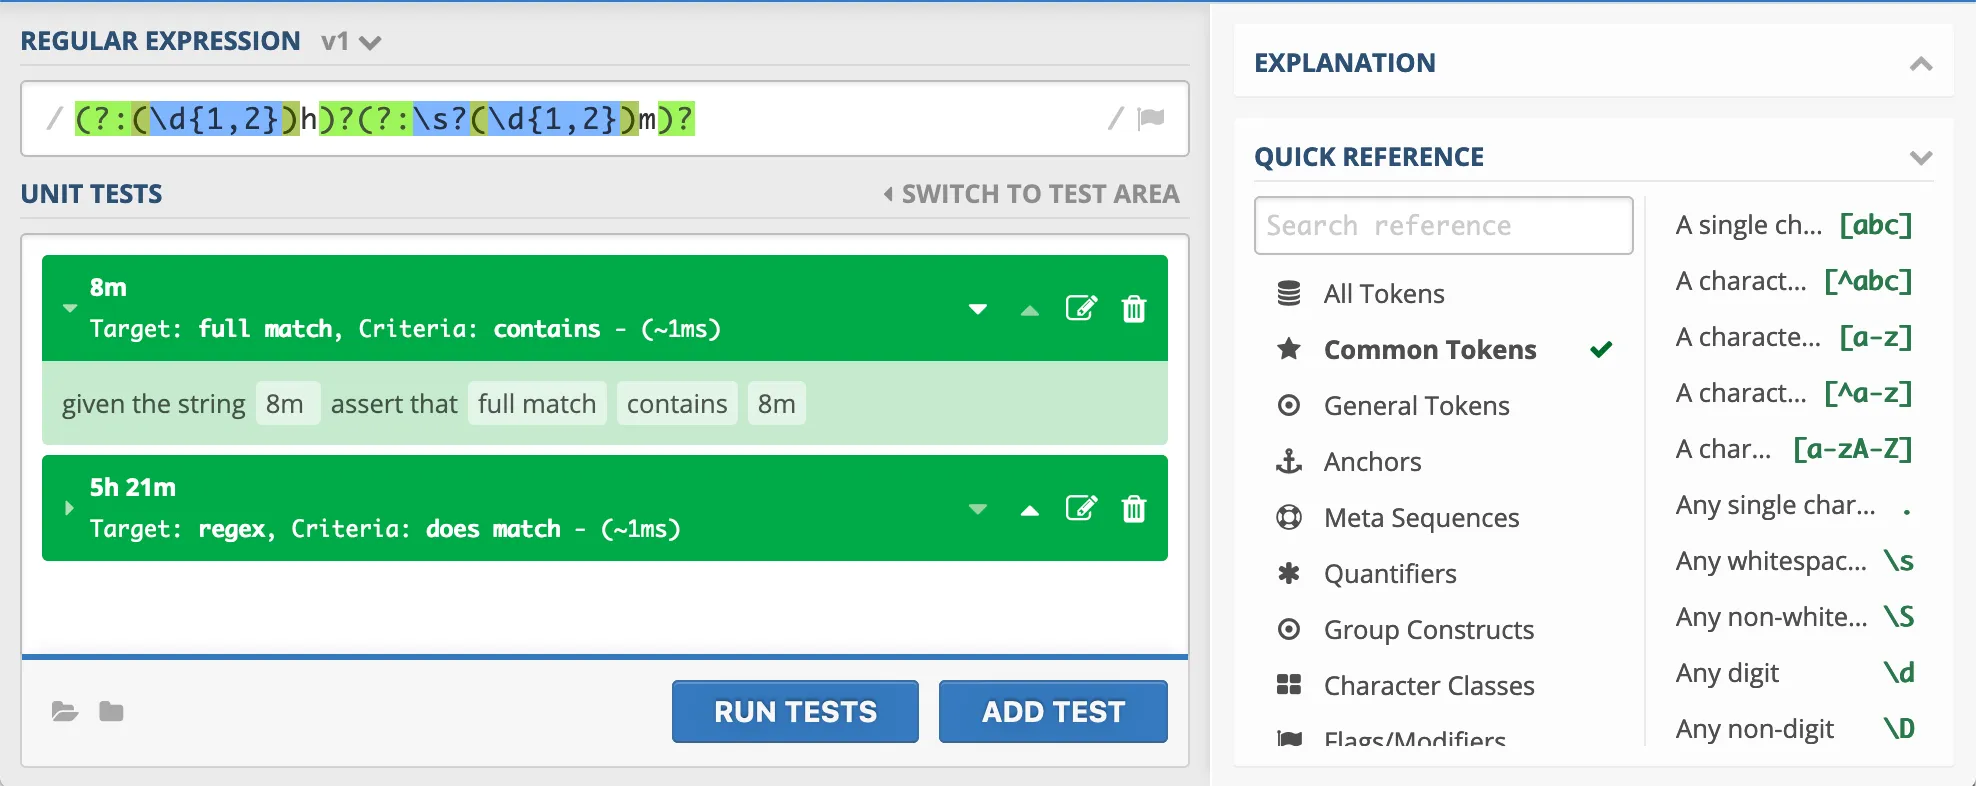Click the Quantifiers asterisk icon

(x=1289, y=573)
